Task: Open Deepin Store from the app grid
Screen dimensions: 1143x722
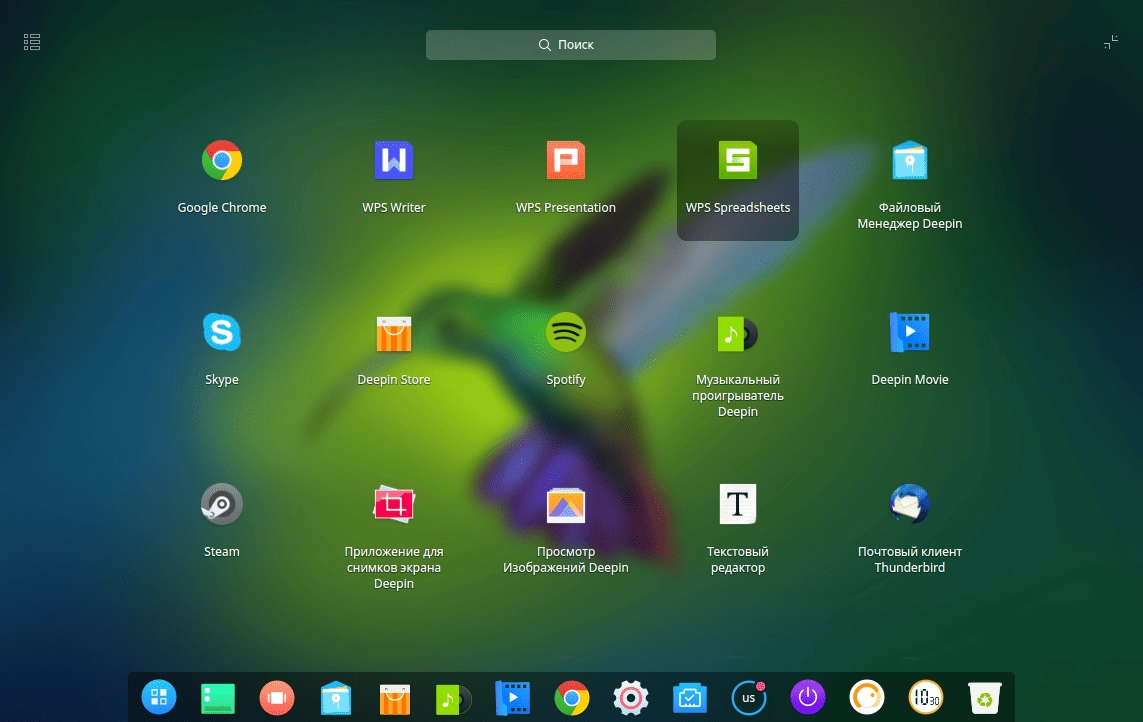Action: [x=394, y=333]
